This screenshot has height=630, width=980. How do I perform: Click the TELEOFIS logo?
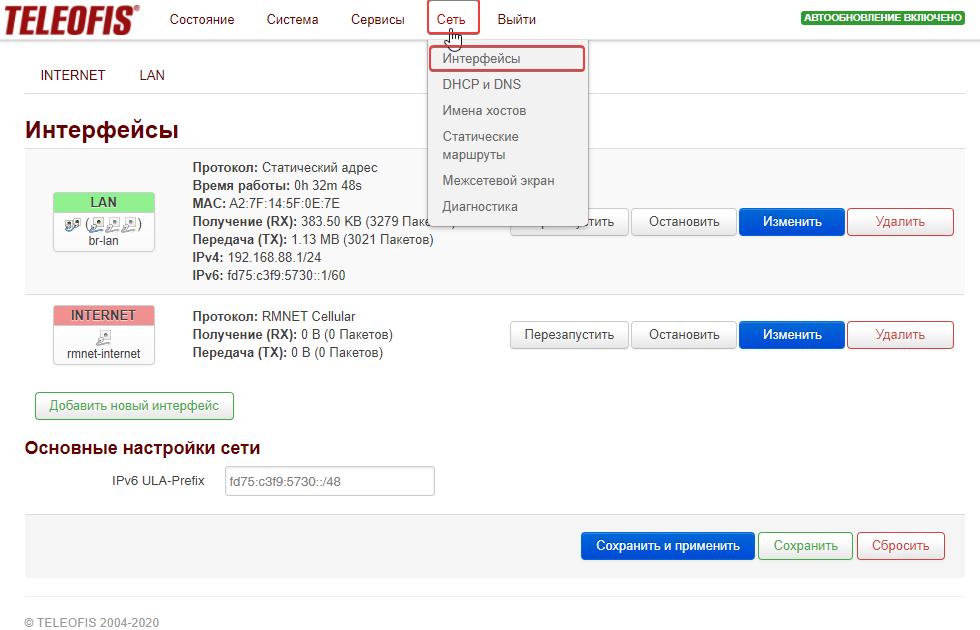pos(72,19)
